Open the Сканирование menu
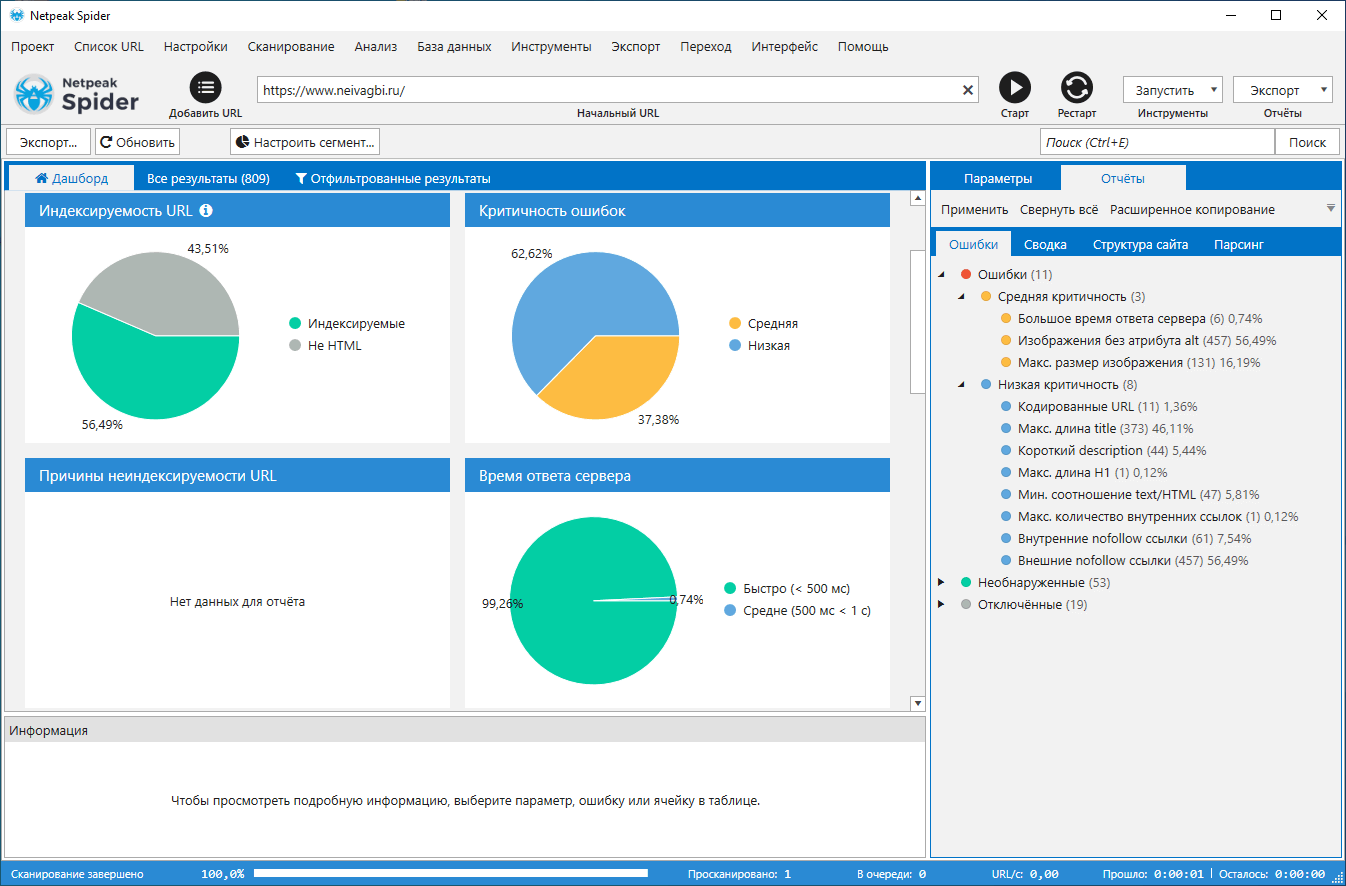1346x886 pixels. pos(291,47)
